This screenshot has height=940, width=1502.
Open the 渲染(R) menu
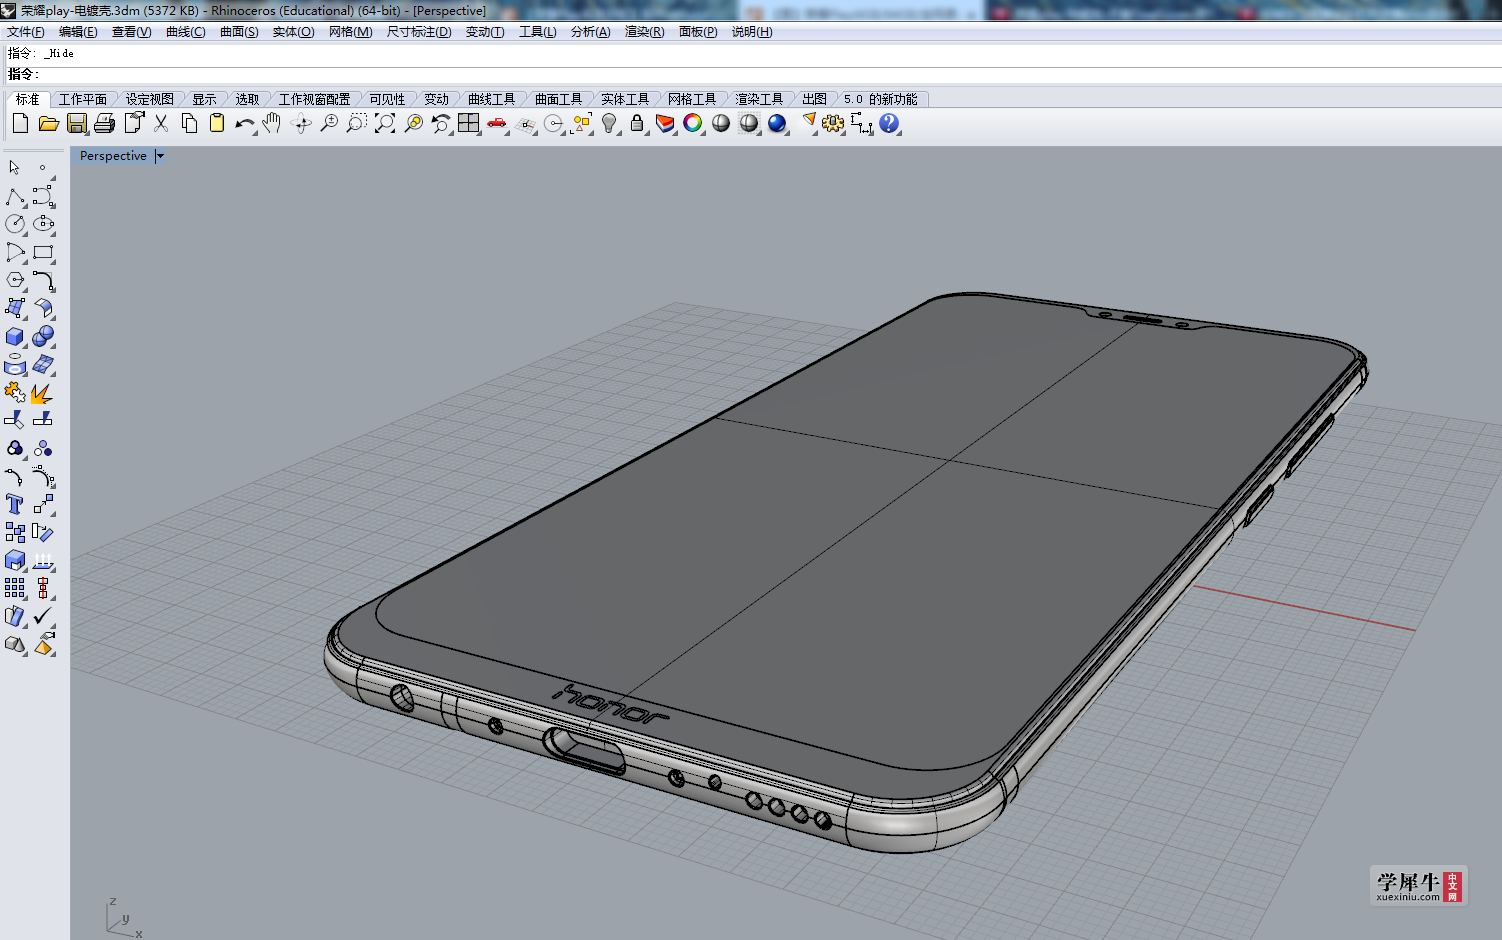(645, 32)
